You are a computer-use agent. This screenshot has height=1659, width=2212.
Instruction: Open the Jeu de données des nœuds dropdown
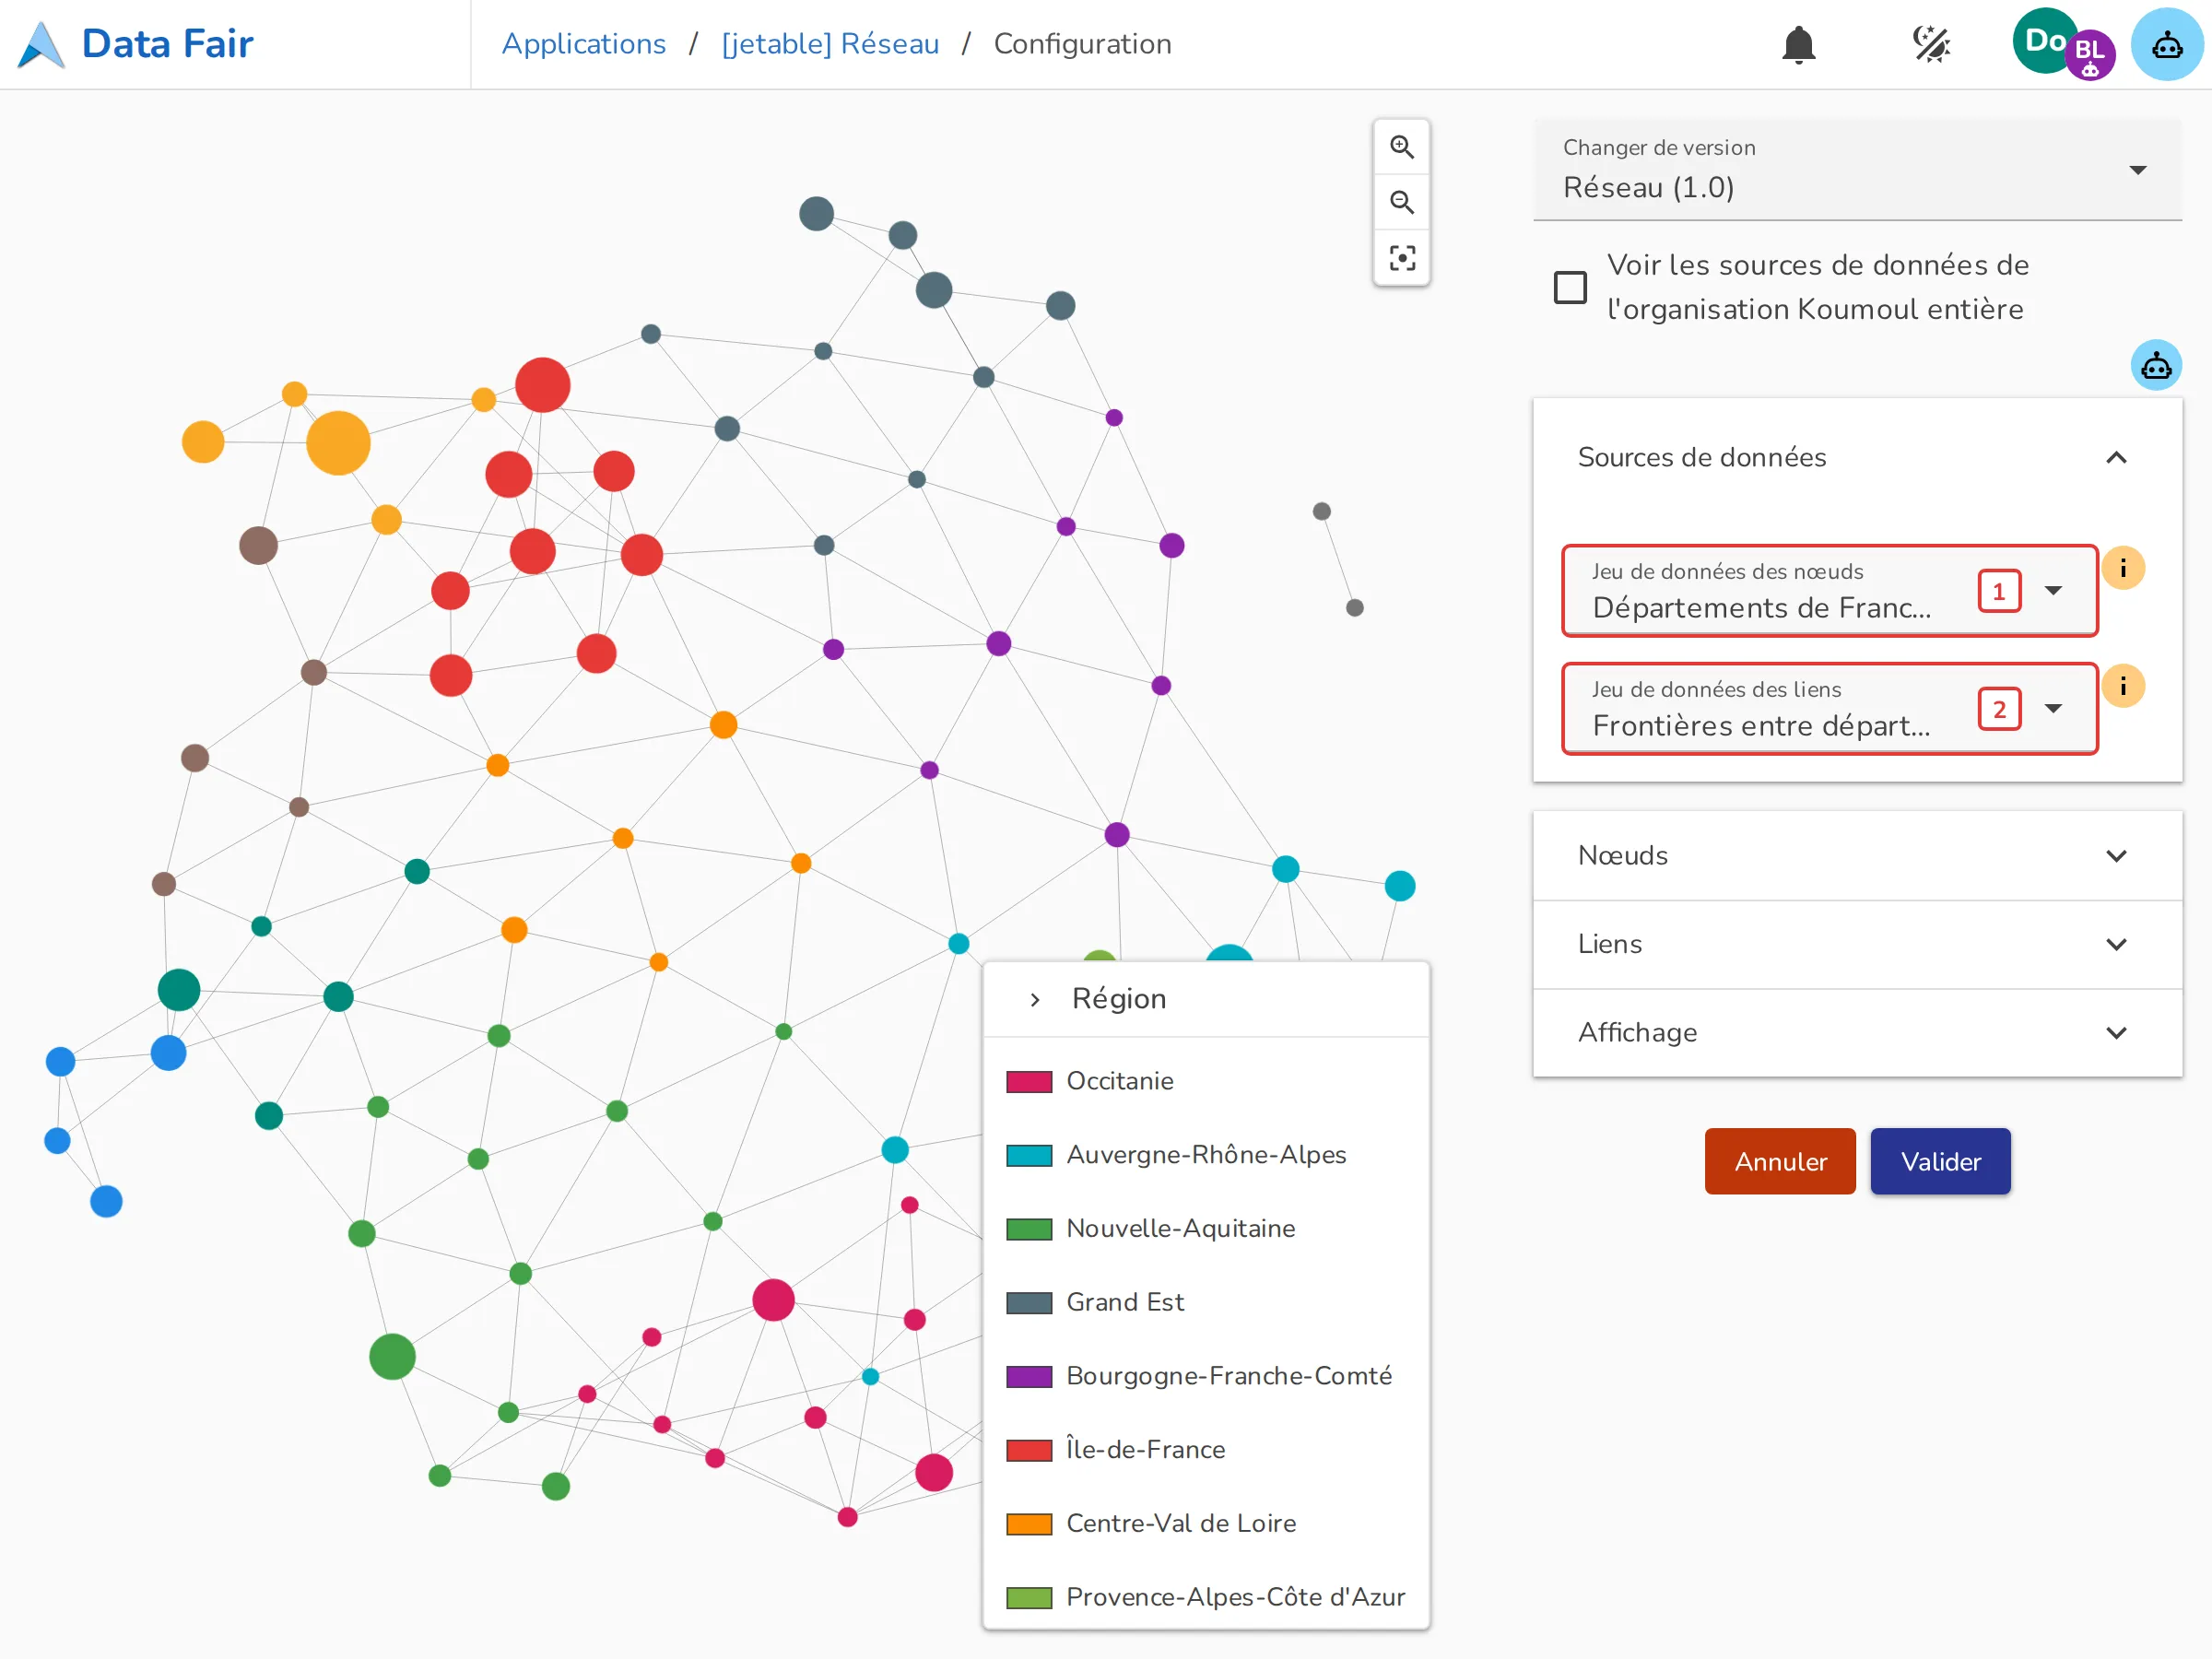[1829, 590]
